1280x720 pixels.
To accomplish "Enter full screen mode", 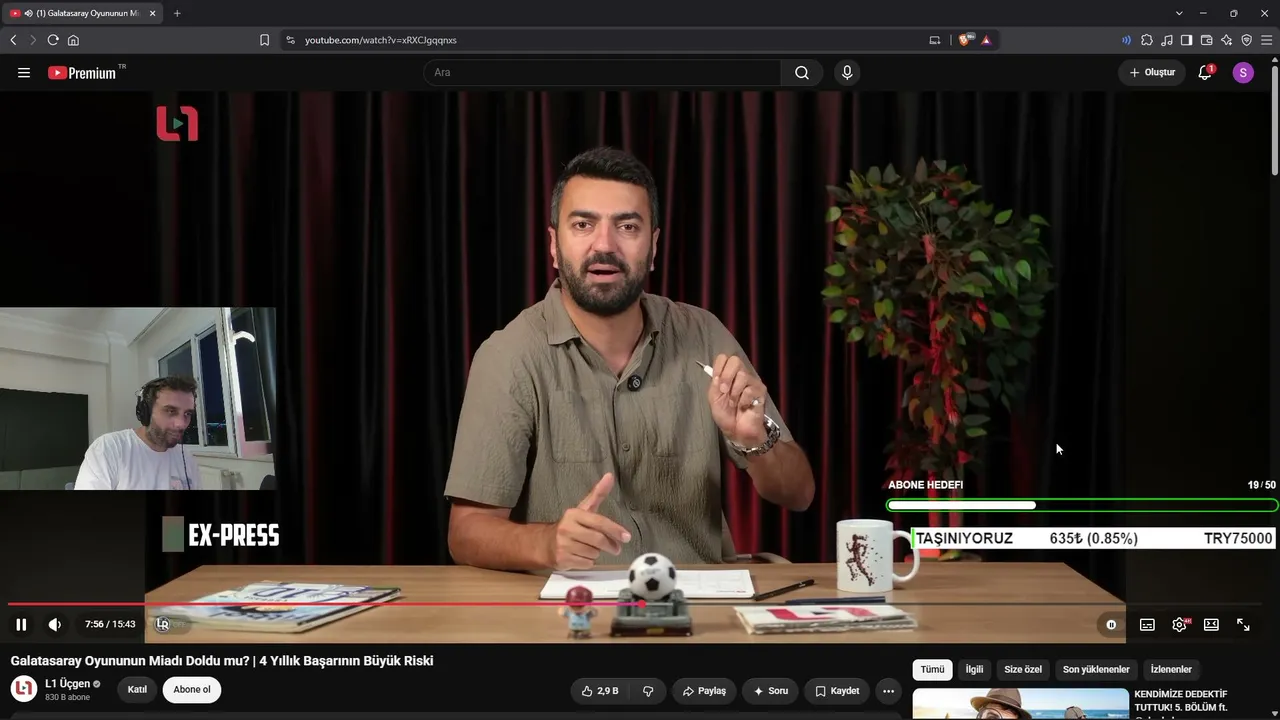I will click(x=1243, y=624).
